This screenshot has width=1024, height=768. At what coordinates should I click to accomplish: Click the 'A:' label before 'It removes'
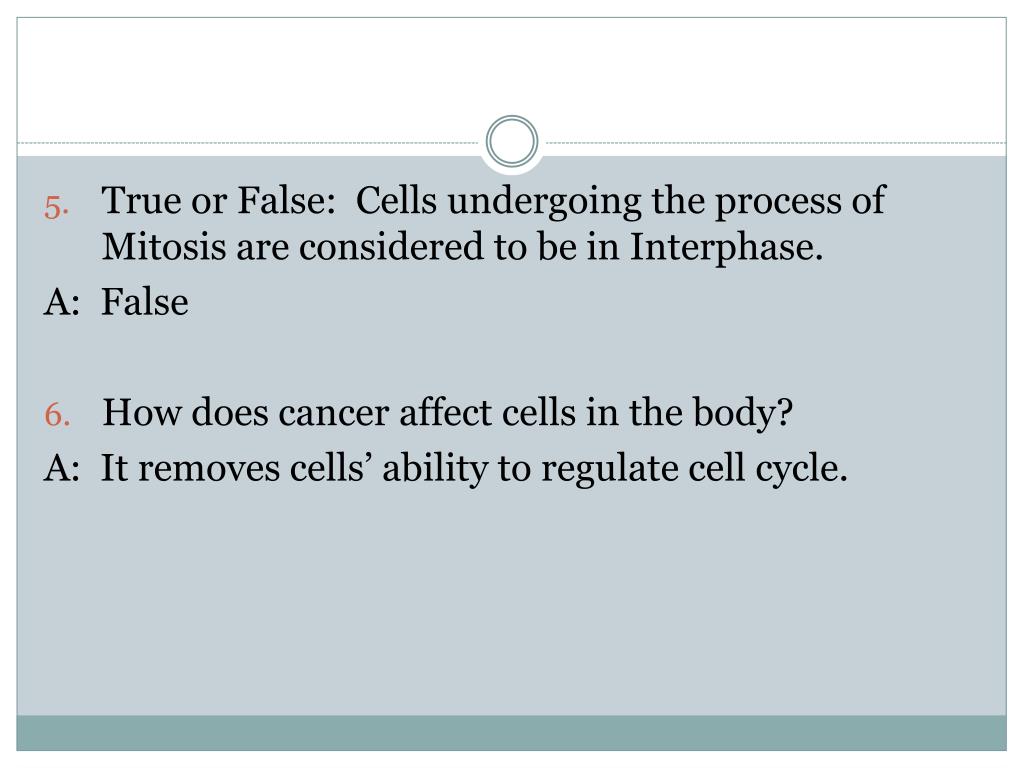tap(62, 468)
